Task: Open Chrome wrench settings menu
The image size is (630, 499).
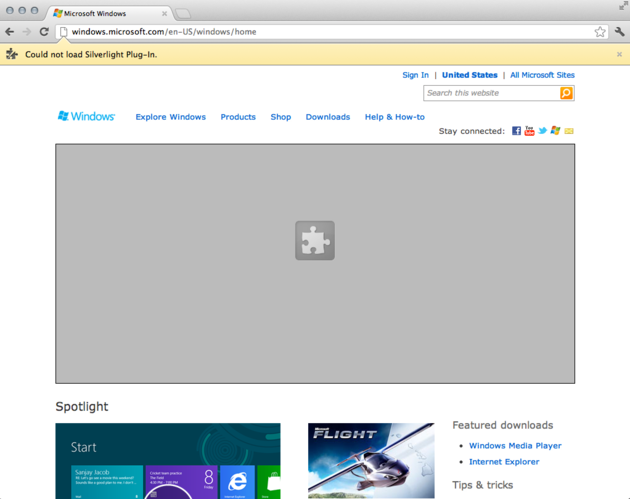Action: [619, 31]
